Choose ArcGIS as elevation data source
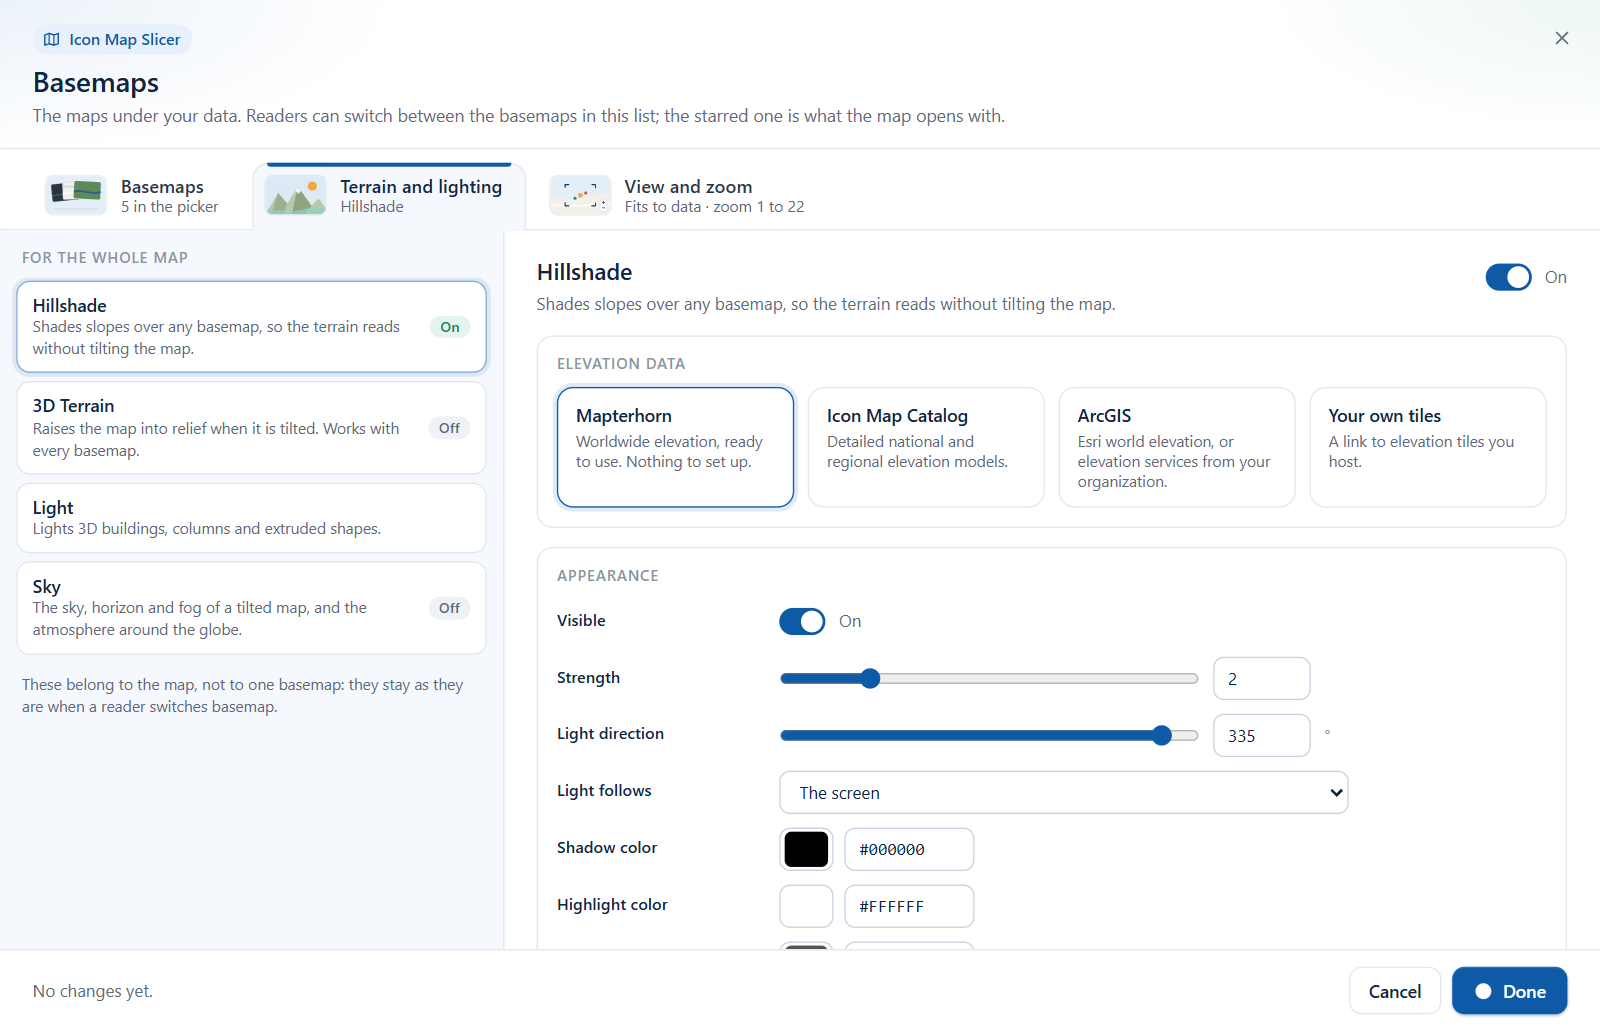Image resolution: width=1600 pixels, height=1031 pixels. pyautogui.click(x=1177, y=447)
